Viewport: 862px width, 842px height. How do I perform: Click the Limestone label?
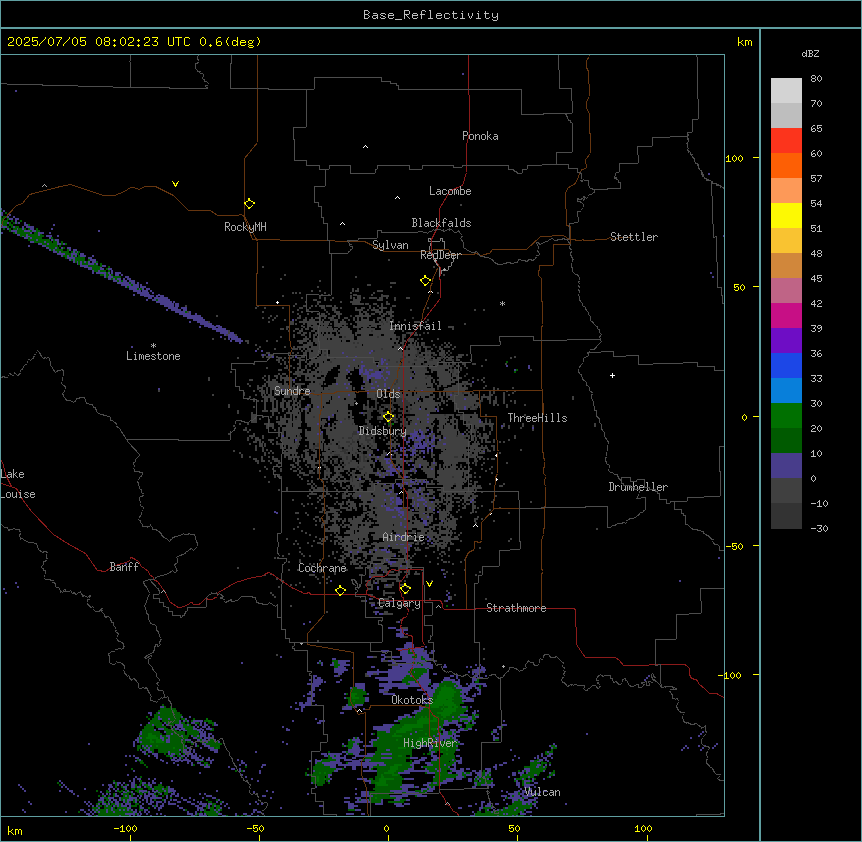coord(153,356)
